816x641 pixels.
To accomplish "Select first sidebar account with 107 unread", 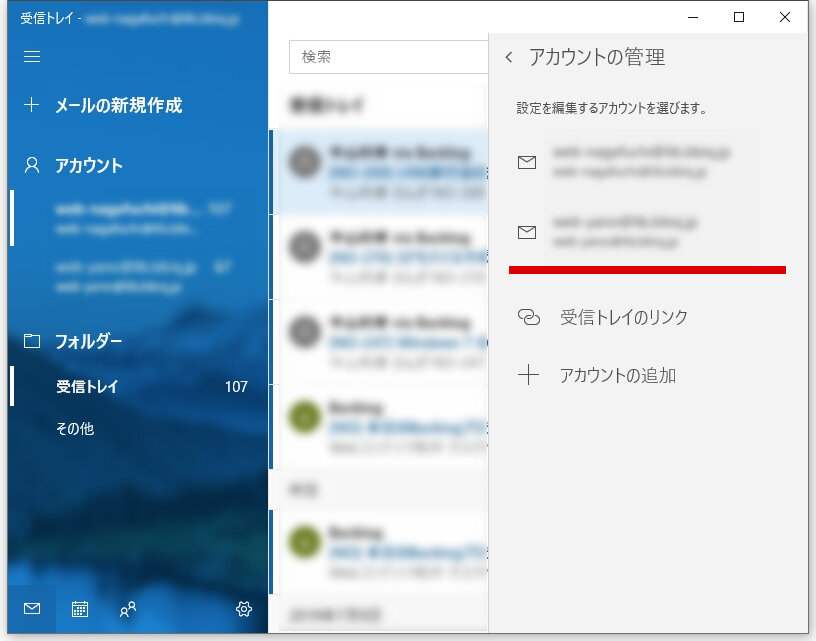I will pos(138,218).
